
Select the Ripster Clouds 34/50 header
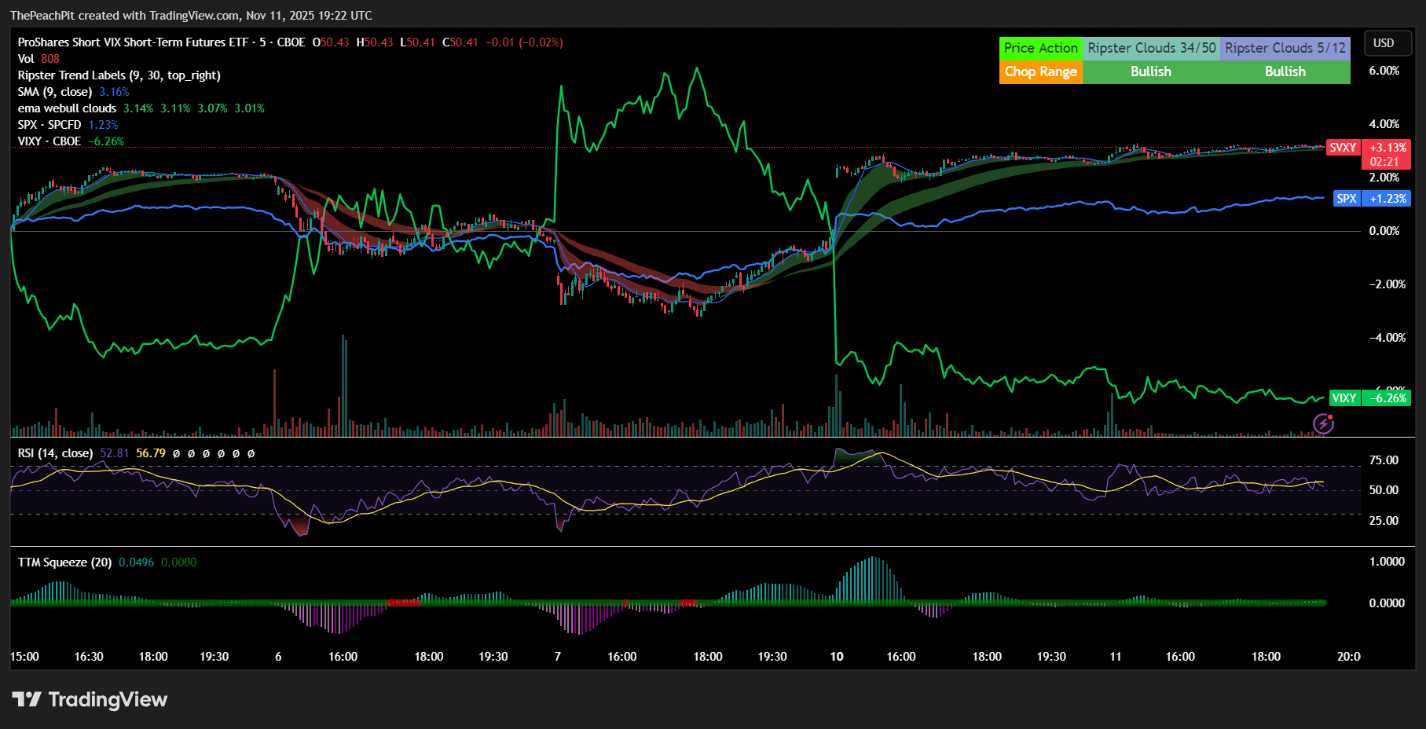point(1151,48)
